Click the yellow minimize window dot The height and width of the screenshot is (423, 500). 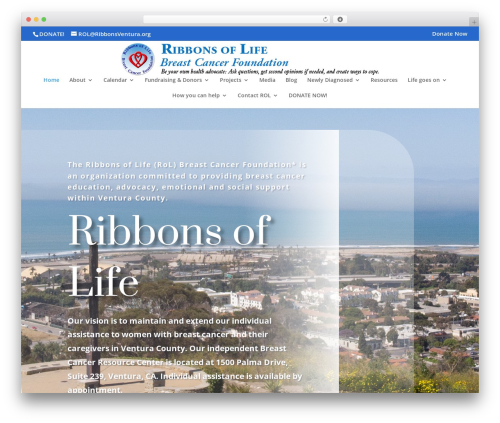pyautogui.click(x=36, y=19)
